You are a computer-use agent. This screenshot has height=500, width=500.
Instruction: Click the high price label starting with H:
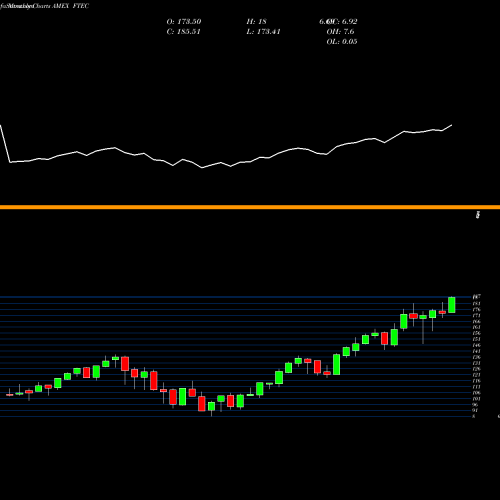coord(256,21)
